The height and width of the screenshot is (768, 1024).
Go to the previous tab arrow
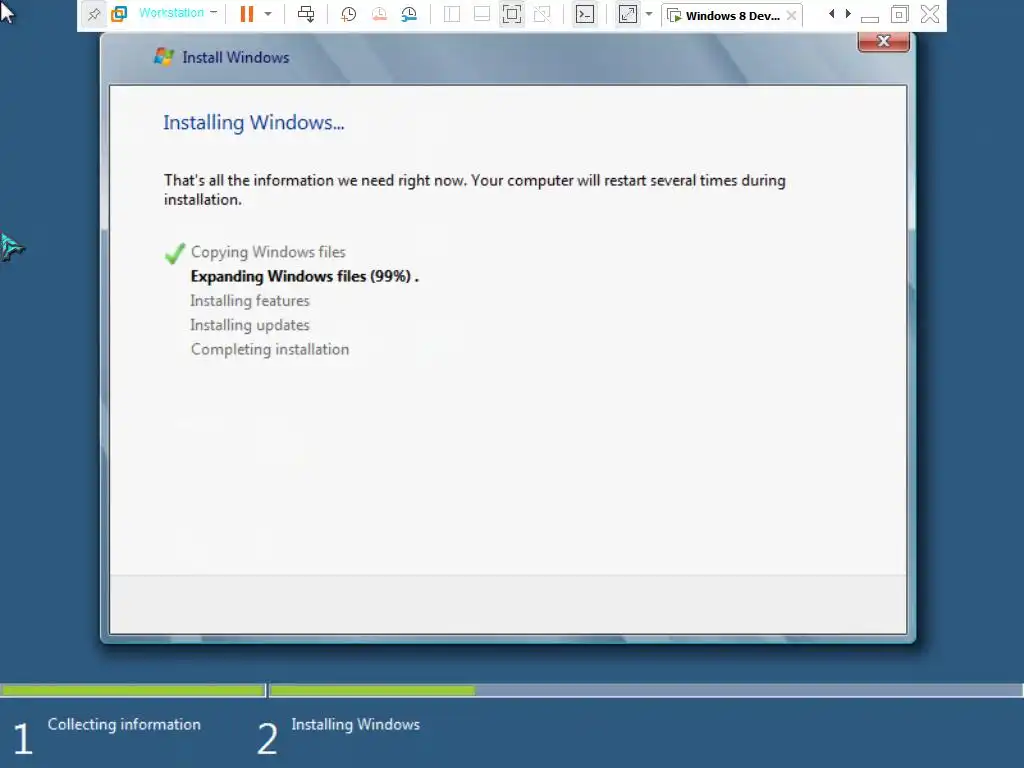(831, 14)
